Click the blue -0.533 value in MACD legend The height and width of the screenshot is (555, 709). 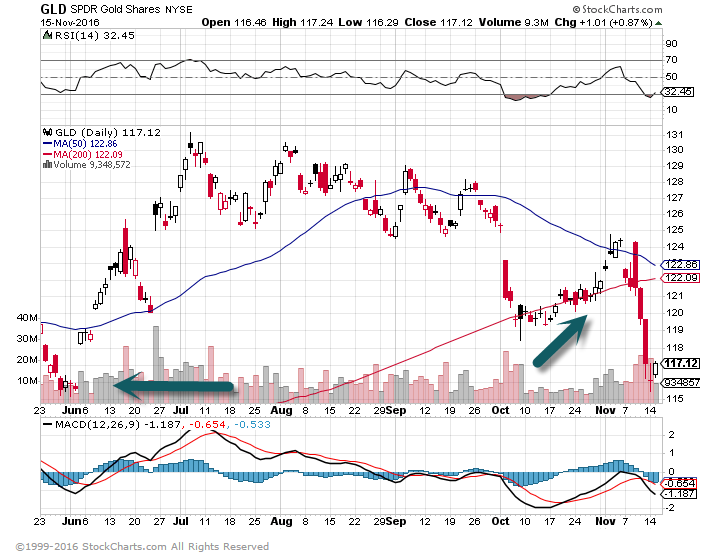click(252, 425)
